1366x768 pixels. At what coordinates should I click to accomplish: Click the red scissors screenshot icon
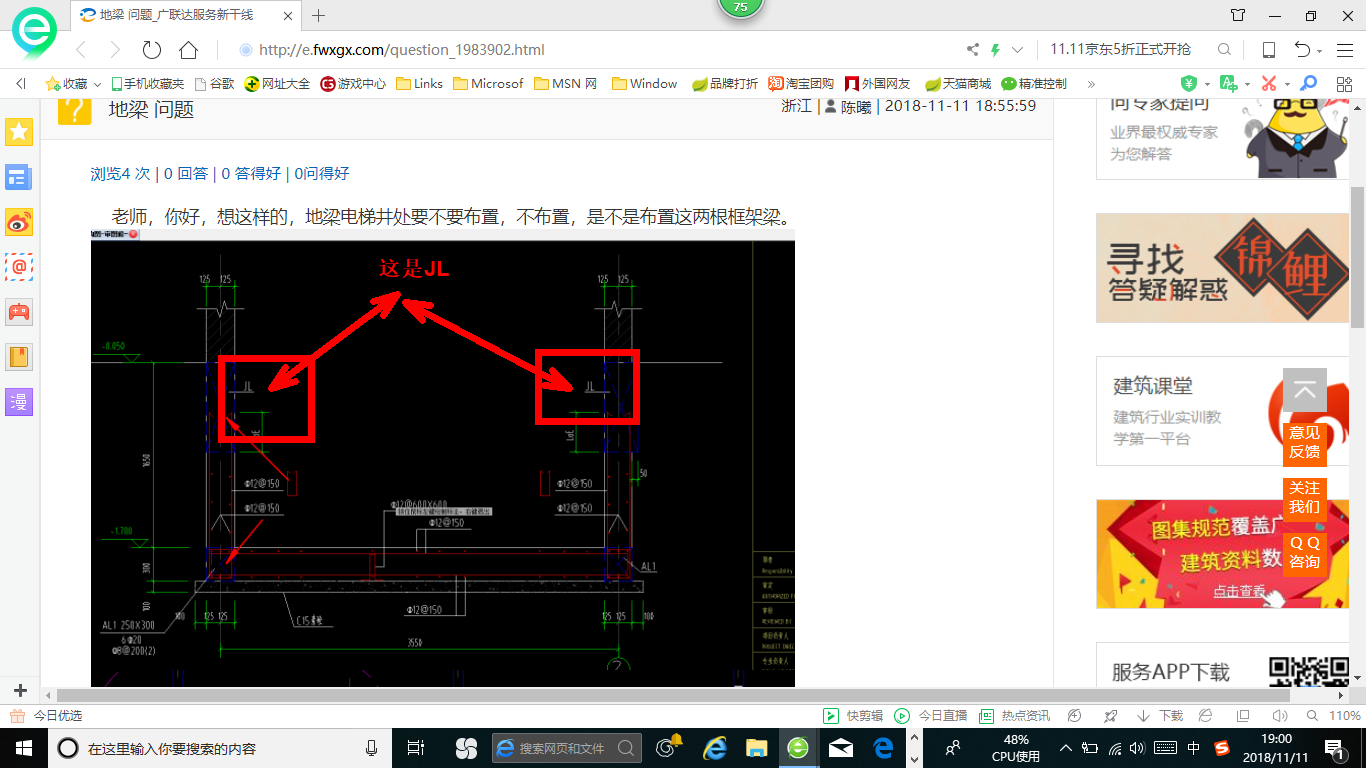tap(1269, 84)
